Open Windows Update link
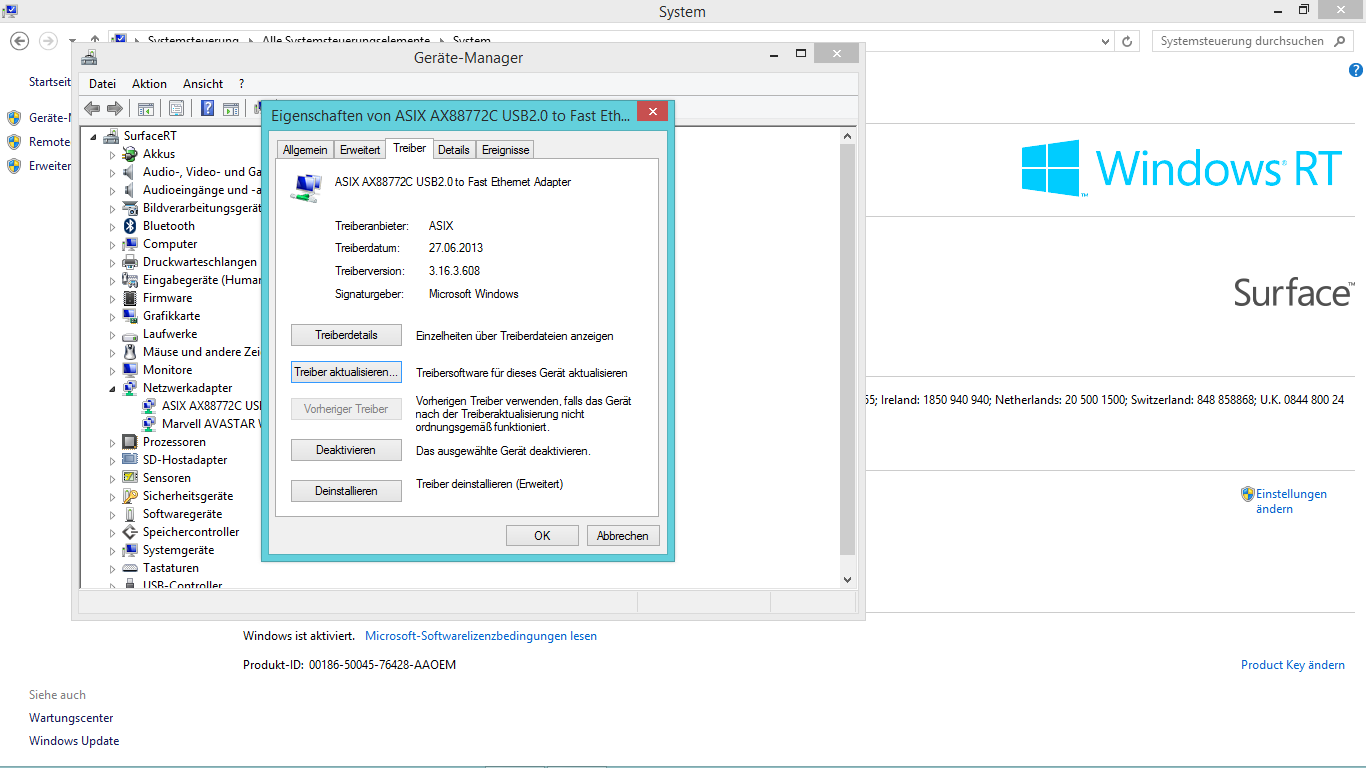This screenshot has width=1366, height=768. (74, 741)
